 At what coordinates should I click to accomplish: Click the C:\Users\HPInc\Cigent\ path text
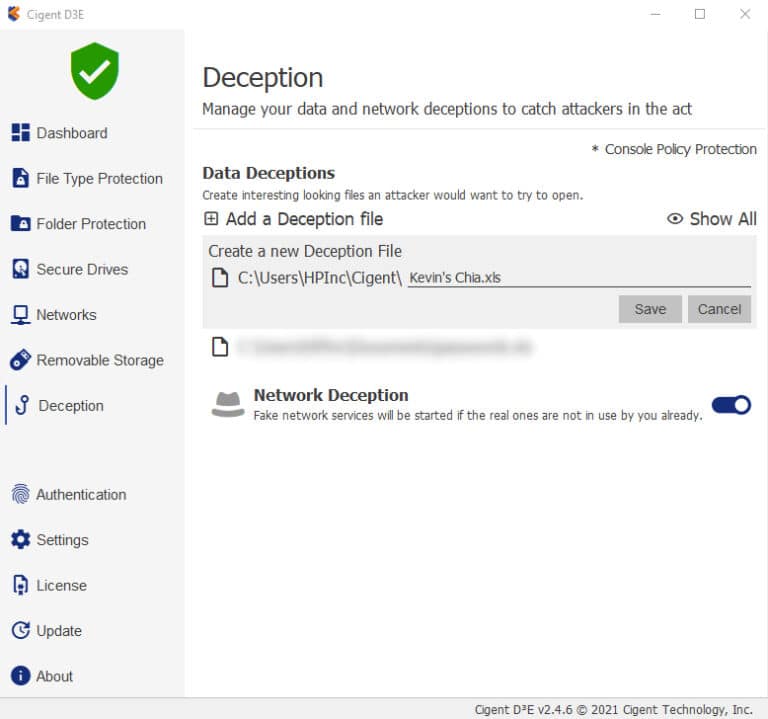[320, 278]
